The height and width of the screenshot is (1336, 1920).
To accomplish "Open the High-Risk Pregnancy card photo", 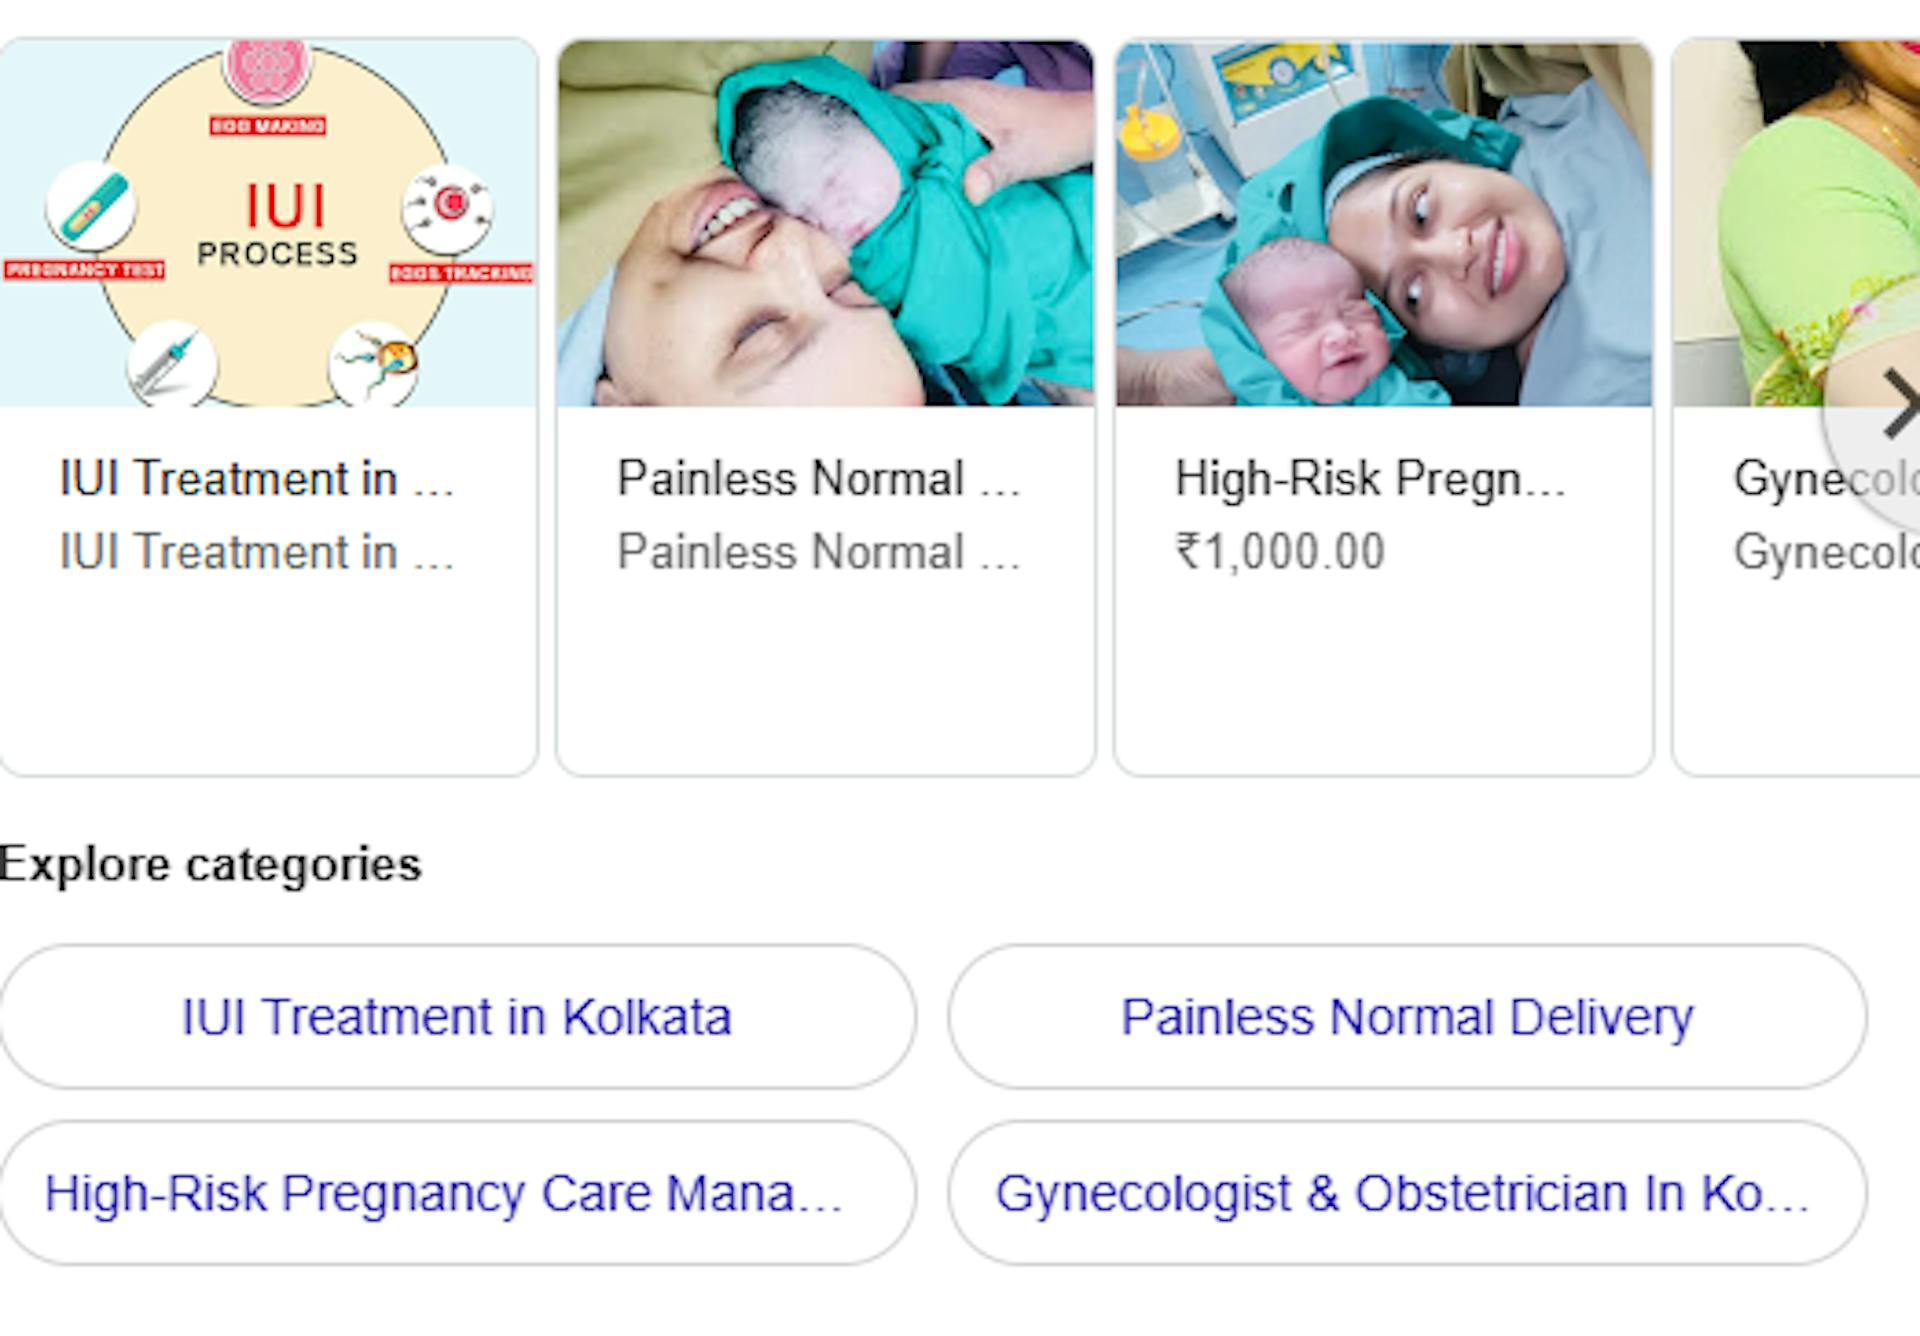I will [x=1384, y=224].
